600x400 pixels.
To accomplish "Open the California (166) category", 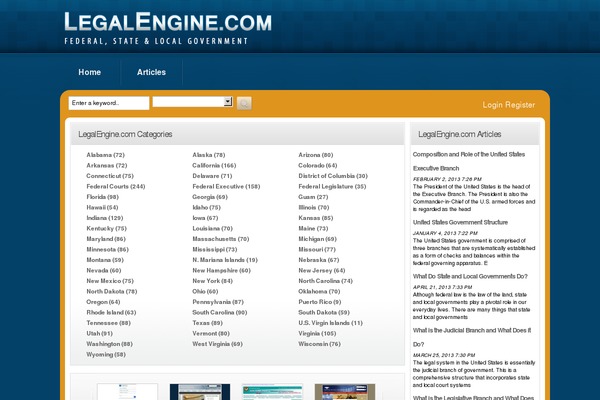I will 214,165.
